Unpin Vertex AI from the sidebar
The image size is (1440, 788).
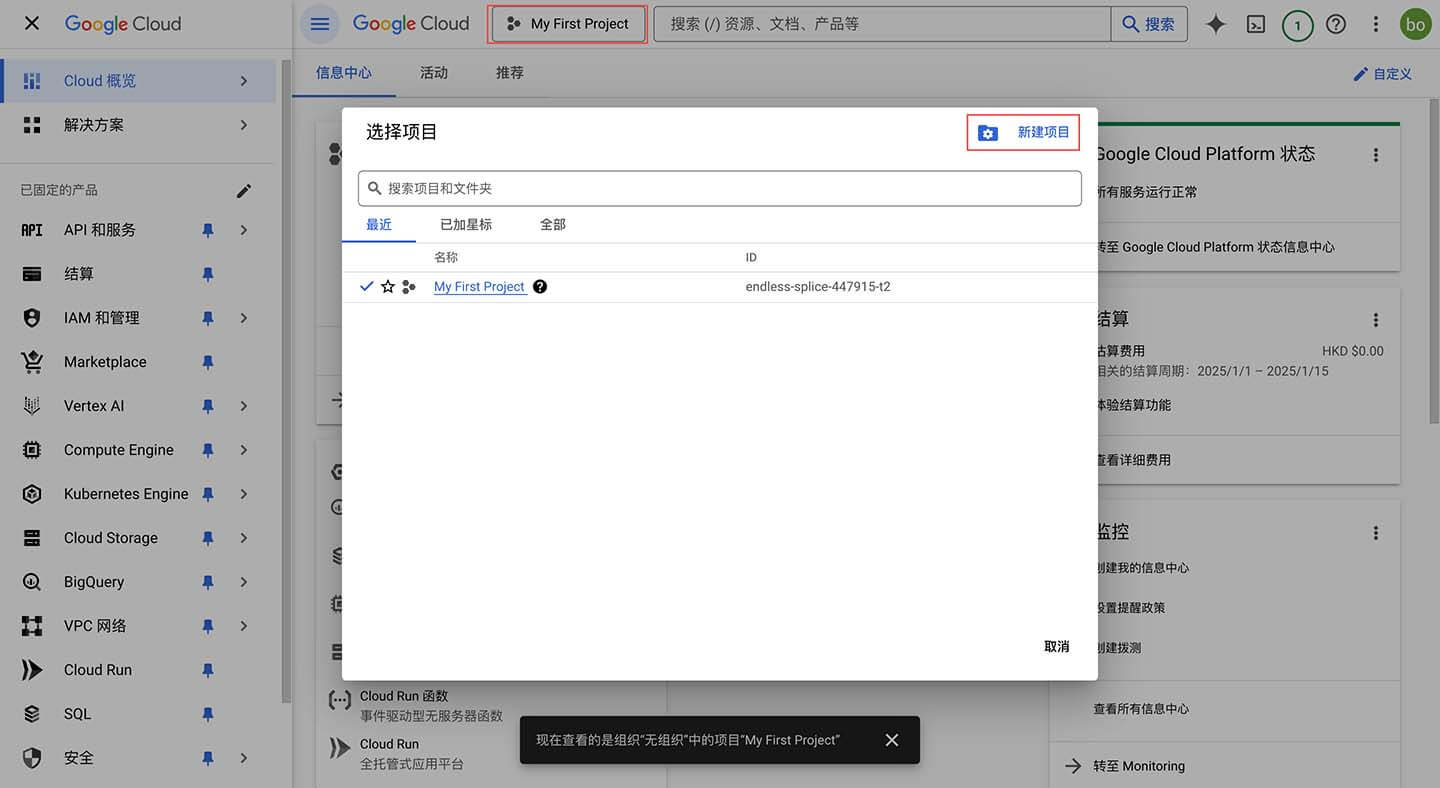click(208, 406)
